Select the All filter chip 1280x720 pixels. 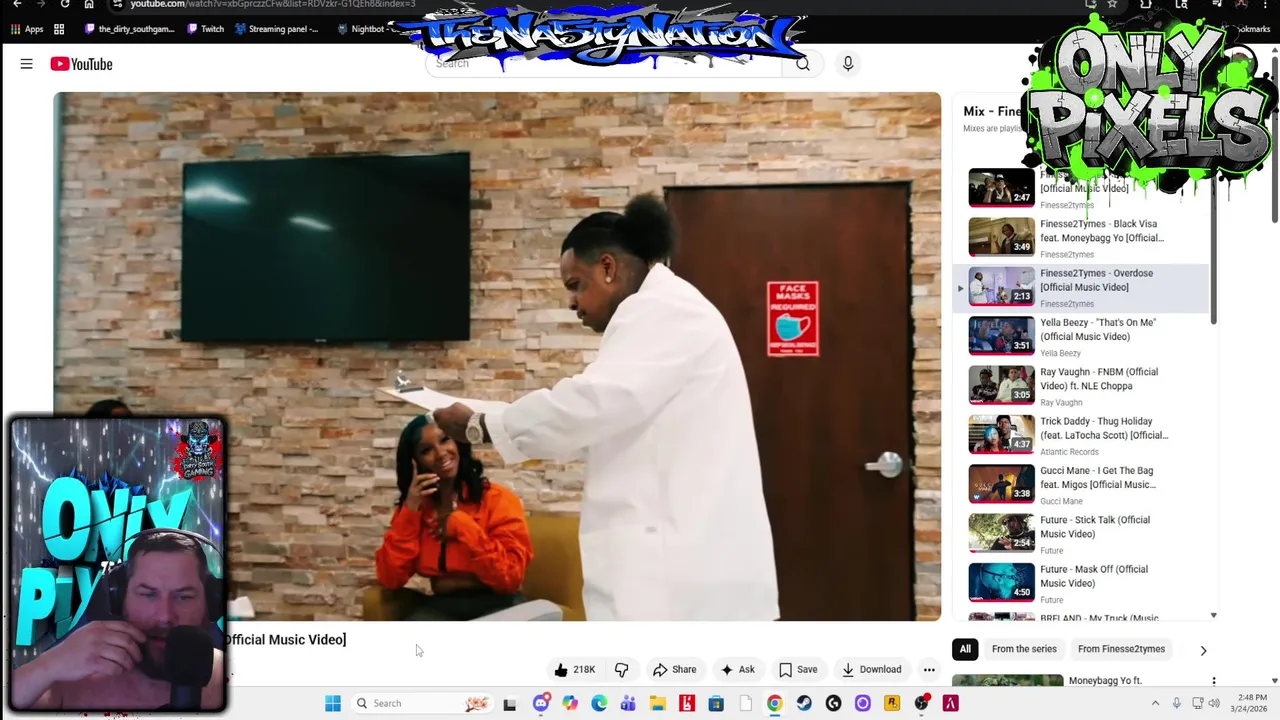965,649
